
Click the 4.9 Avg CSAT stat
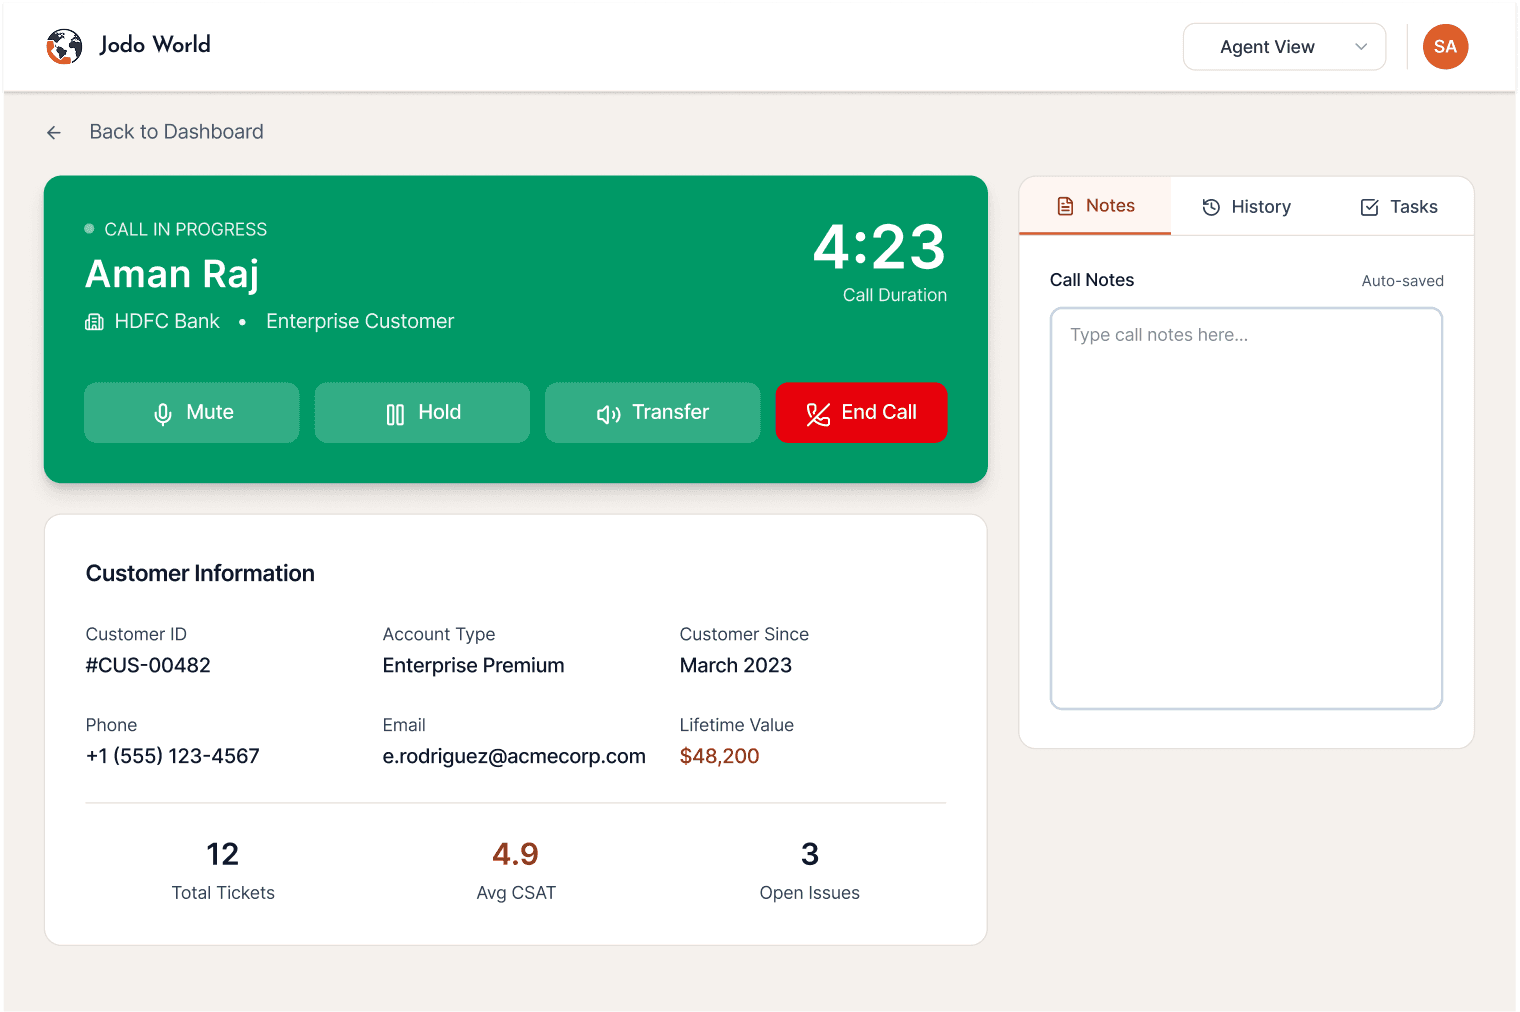point(516,871)
